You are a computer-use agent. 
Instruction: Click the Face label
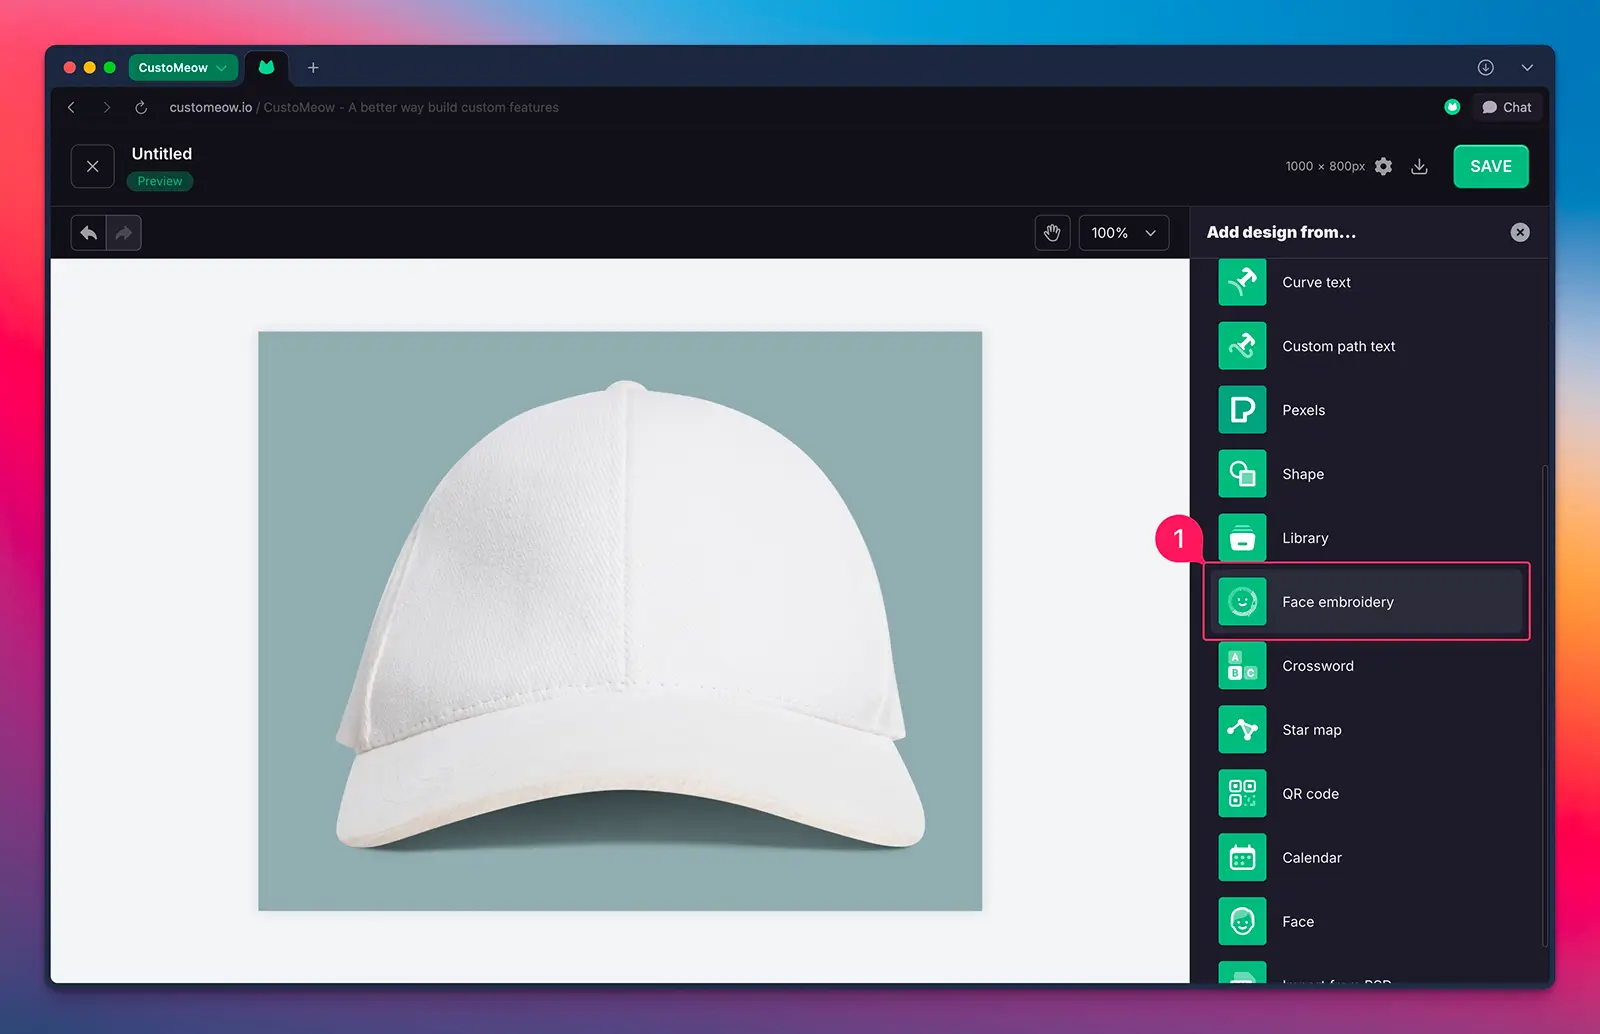click(1298, 922)
